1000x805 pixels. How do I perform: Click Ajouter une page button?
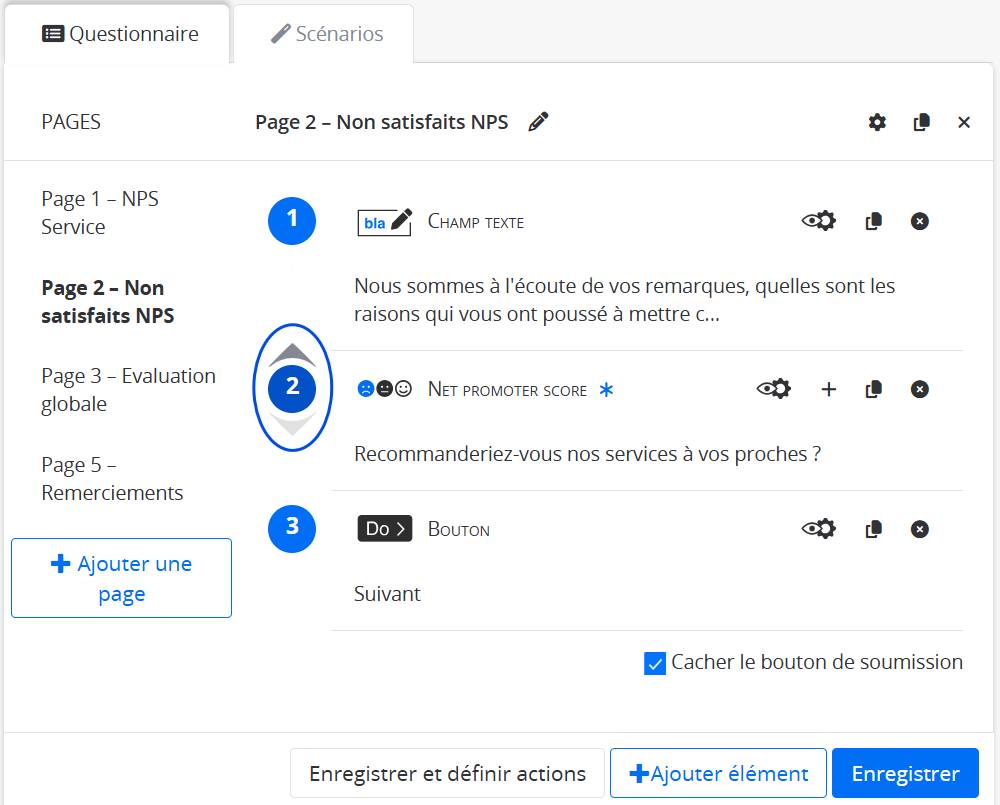[121, 578]
